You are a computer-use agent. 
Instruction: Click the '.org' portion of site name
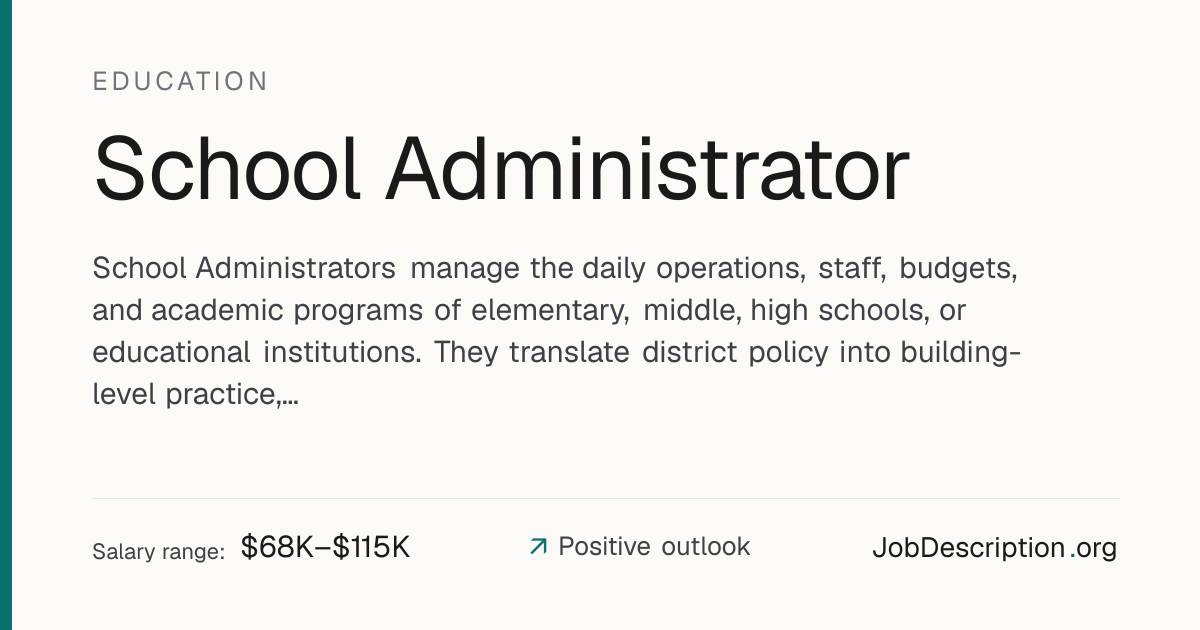pyautogui.click(x=1093, y=549)
